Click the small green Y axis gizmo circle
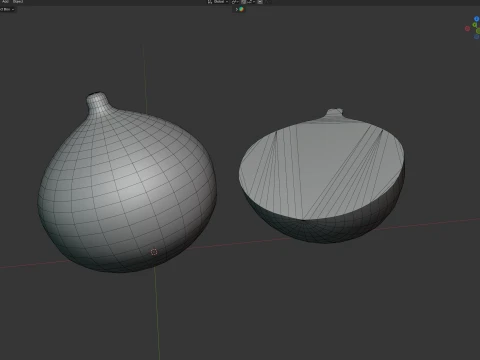480x360 pixels. (x=475, y=25)
